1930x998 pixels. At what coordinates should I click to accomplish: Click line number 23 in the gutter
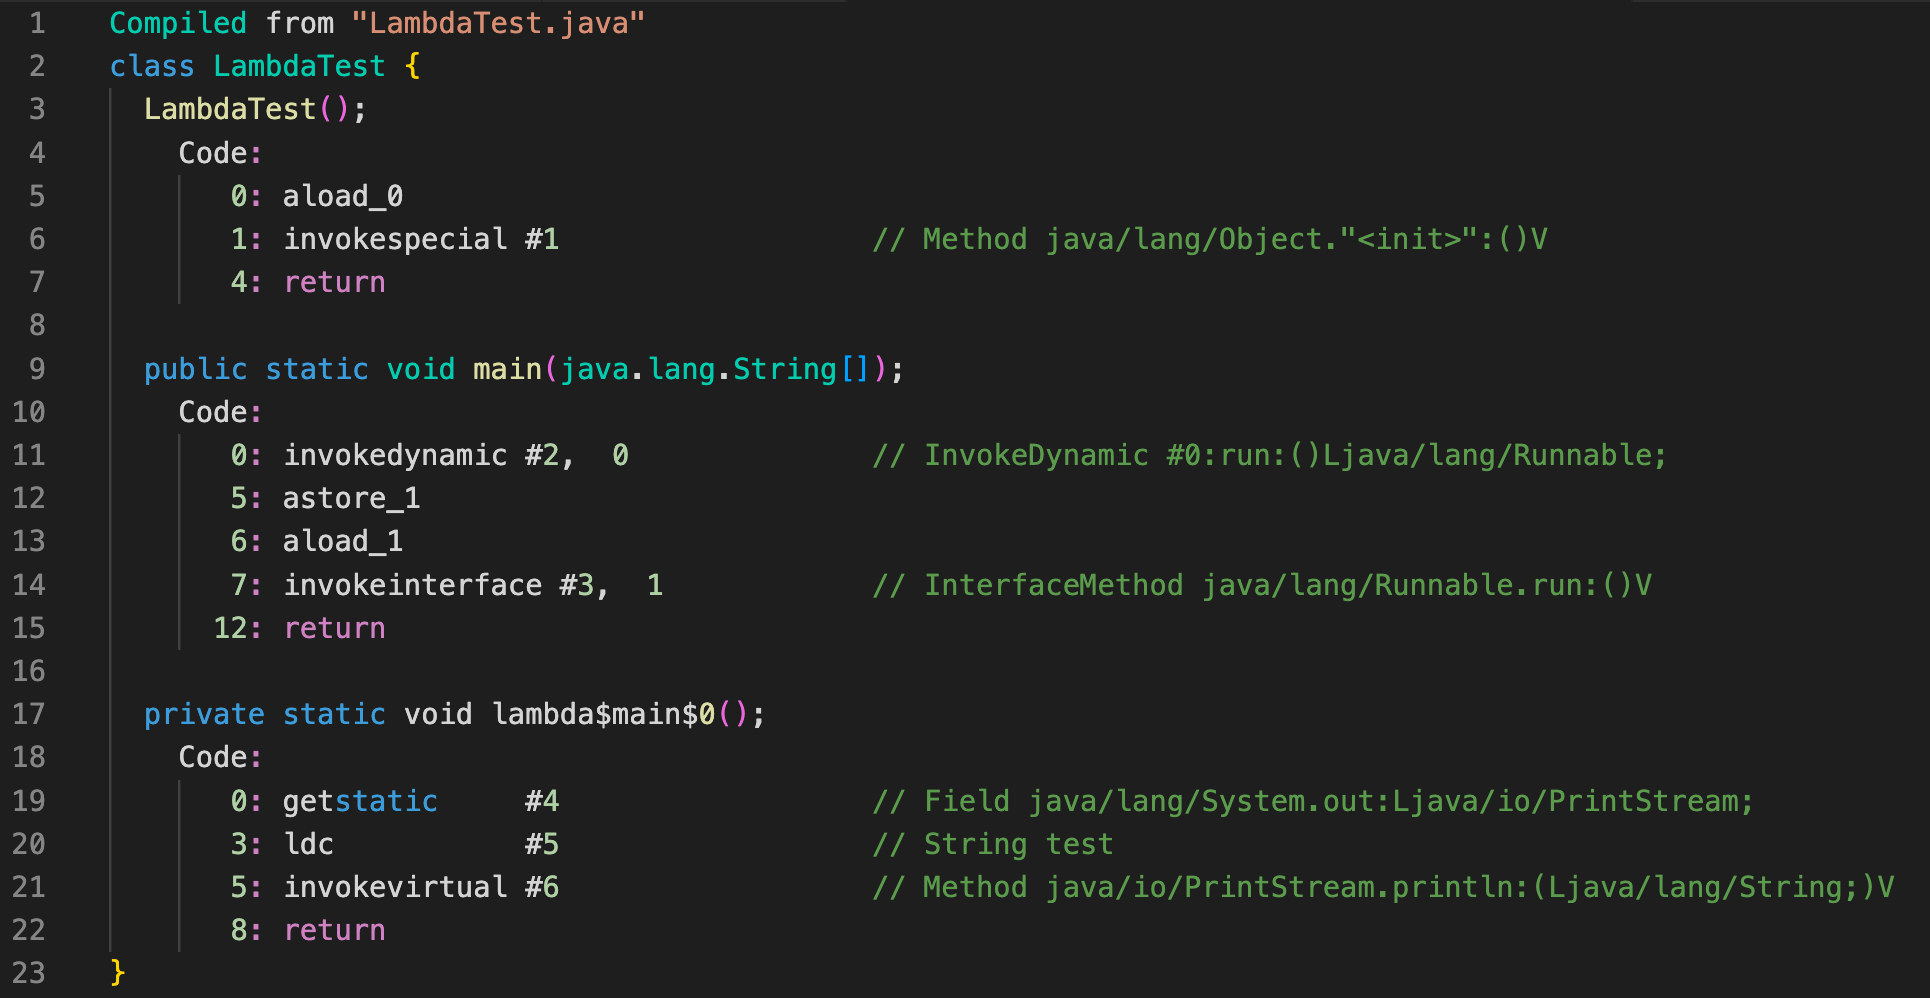tap(29, 972)
